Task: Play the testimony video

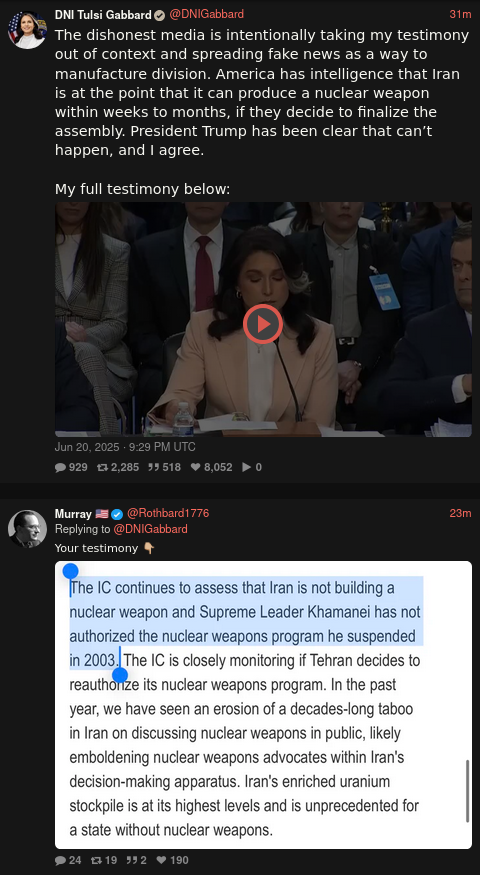Action: tap(263, 323)
